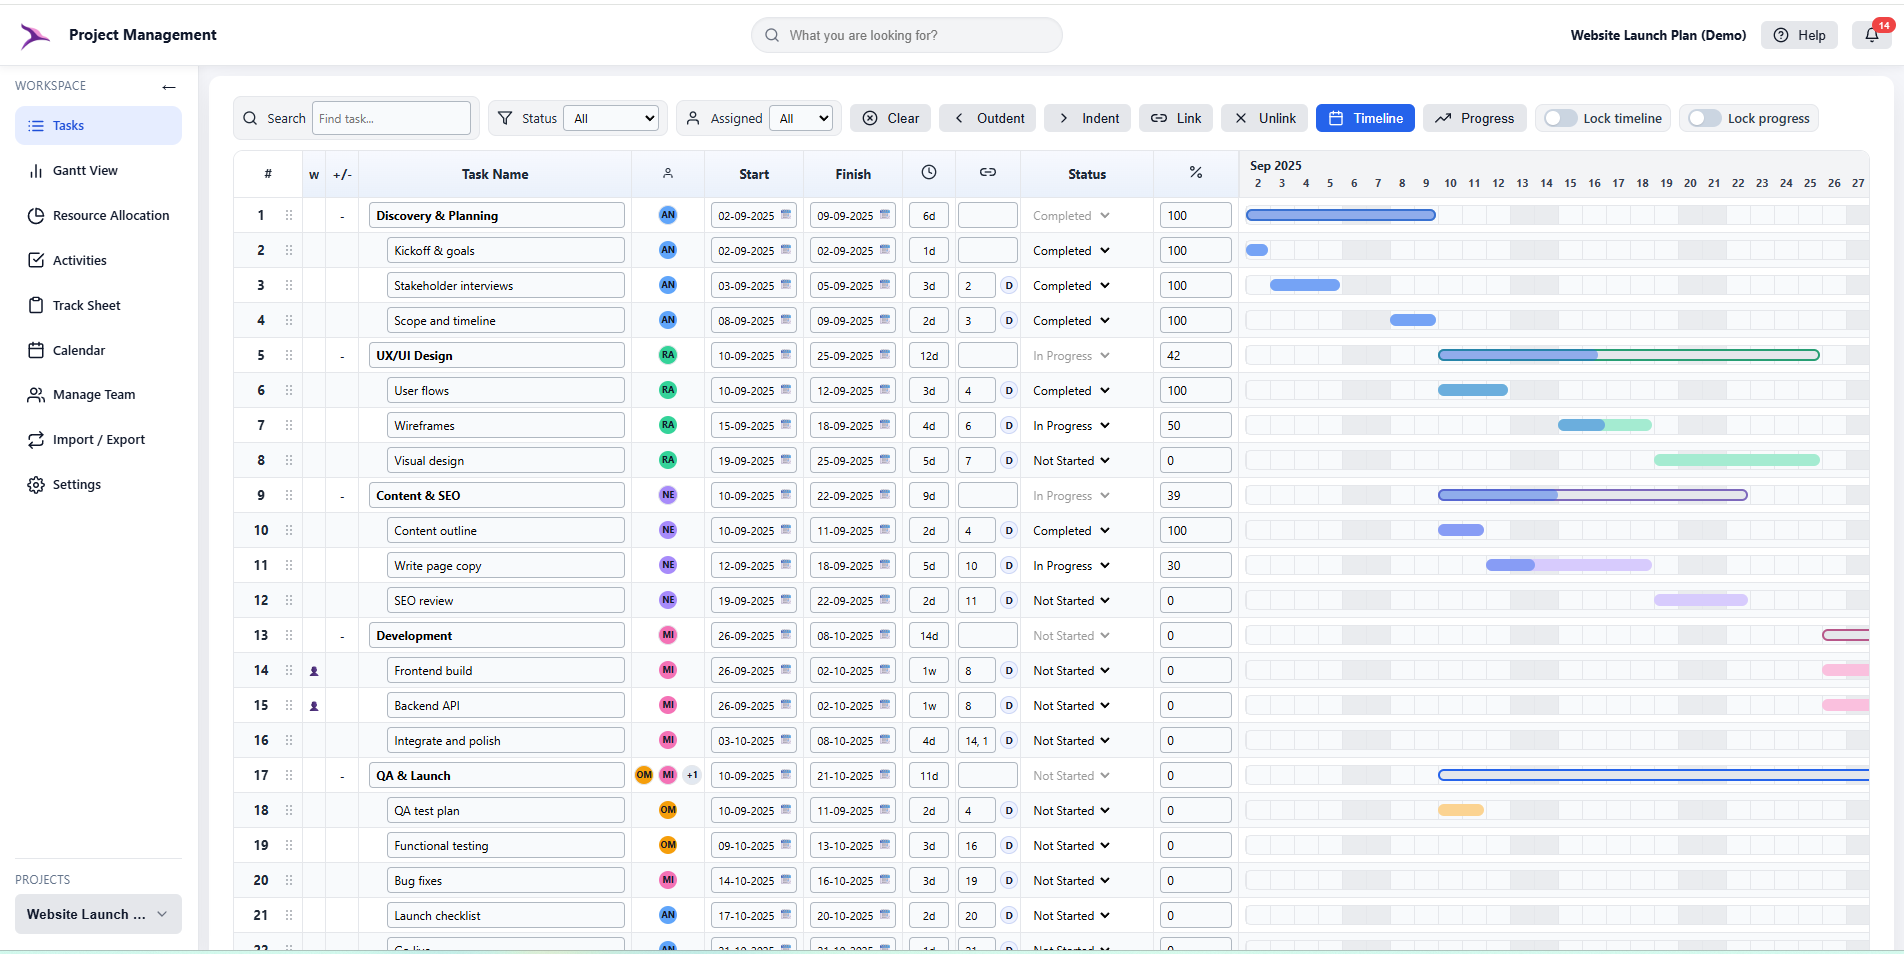Click the notification bell showing 14 alerts
The height and width of the screenshot is (954, 1904).
pyautogui.click(x=1871, y=34)
